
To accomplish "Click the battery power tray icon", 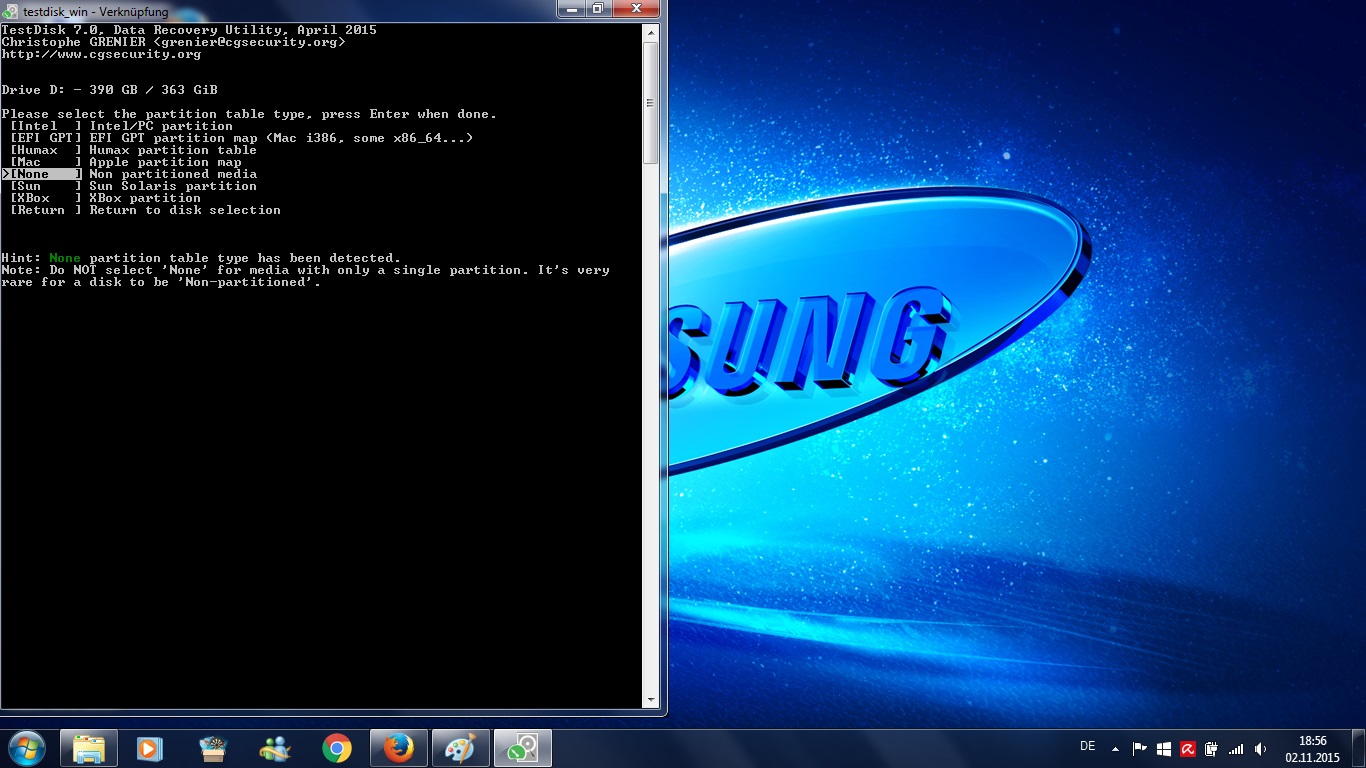I will pyautogui.click(x=1211, y=748).
